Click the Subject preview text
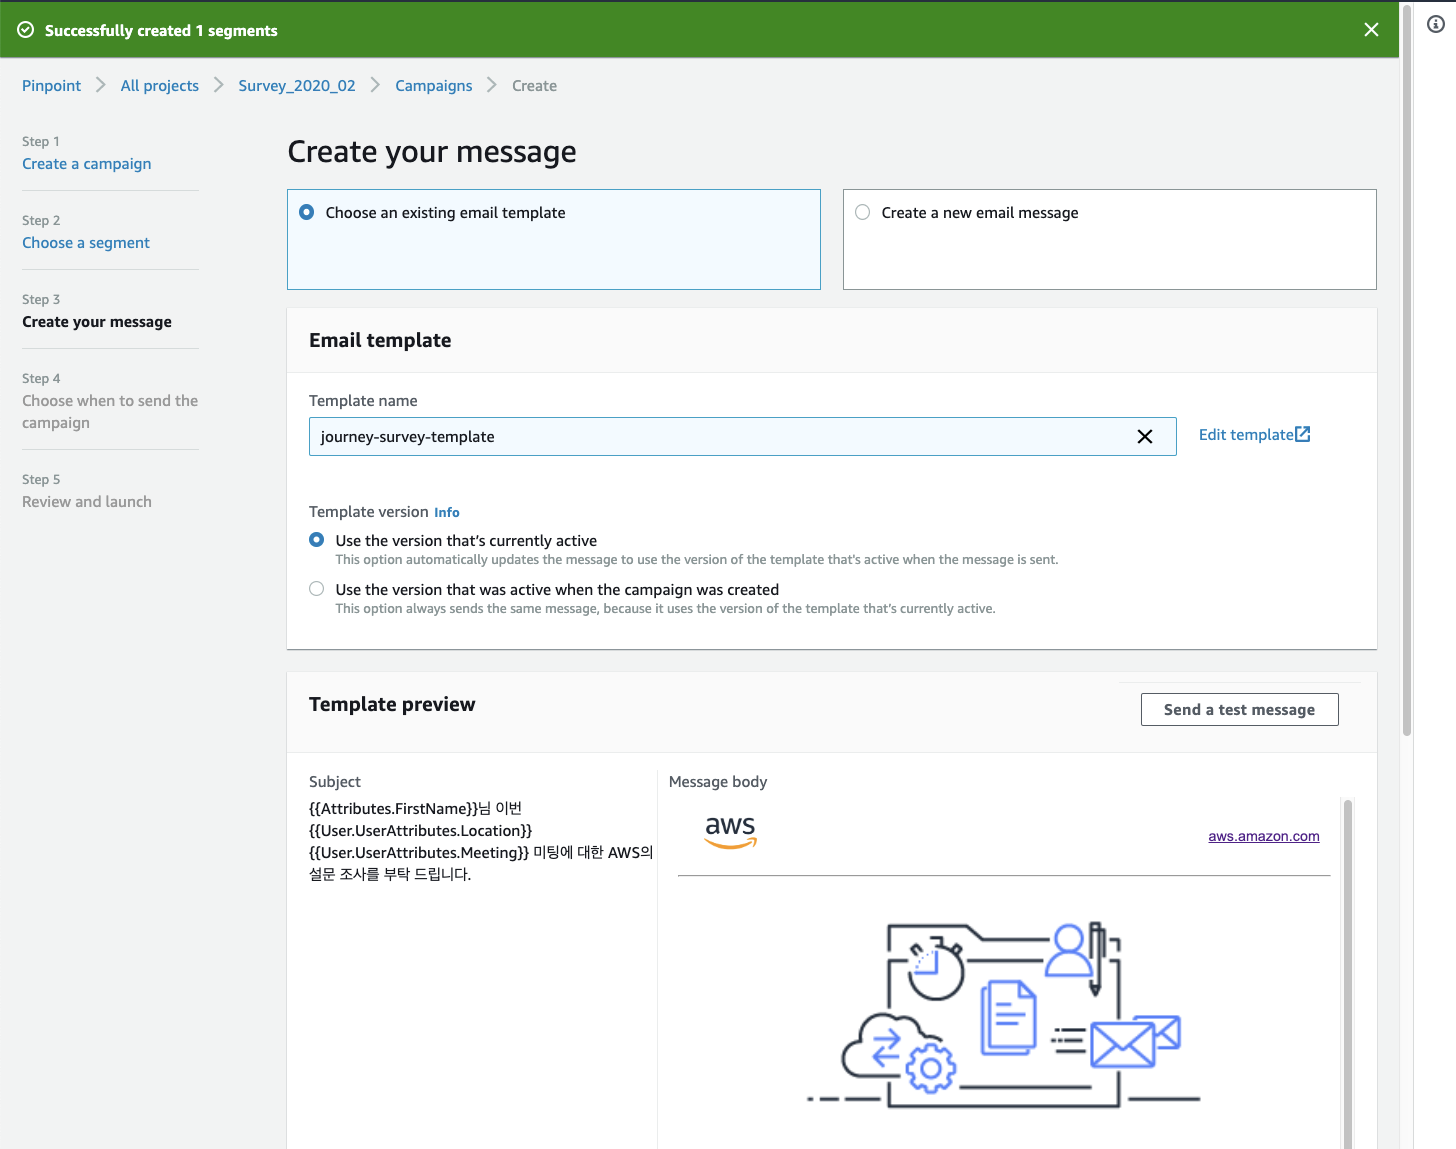This screenshot has width=1456, height=1149. point(481,841)
